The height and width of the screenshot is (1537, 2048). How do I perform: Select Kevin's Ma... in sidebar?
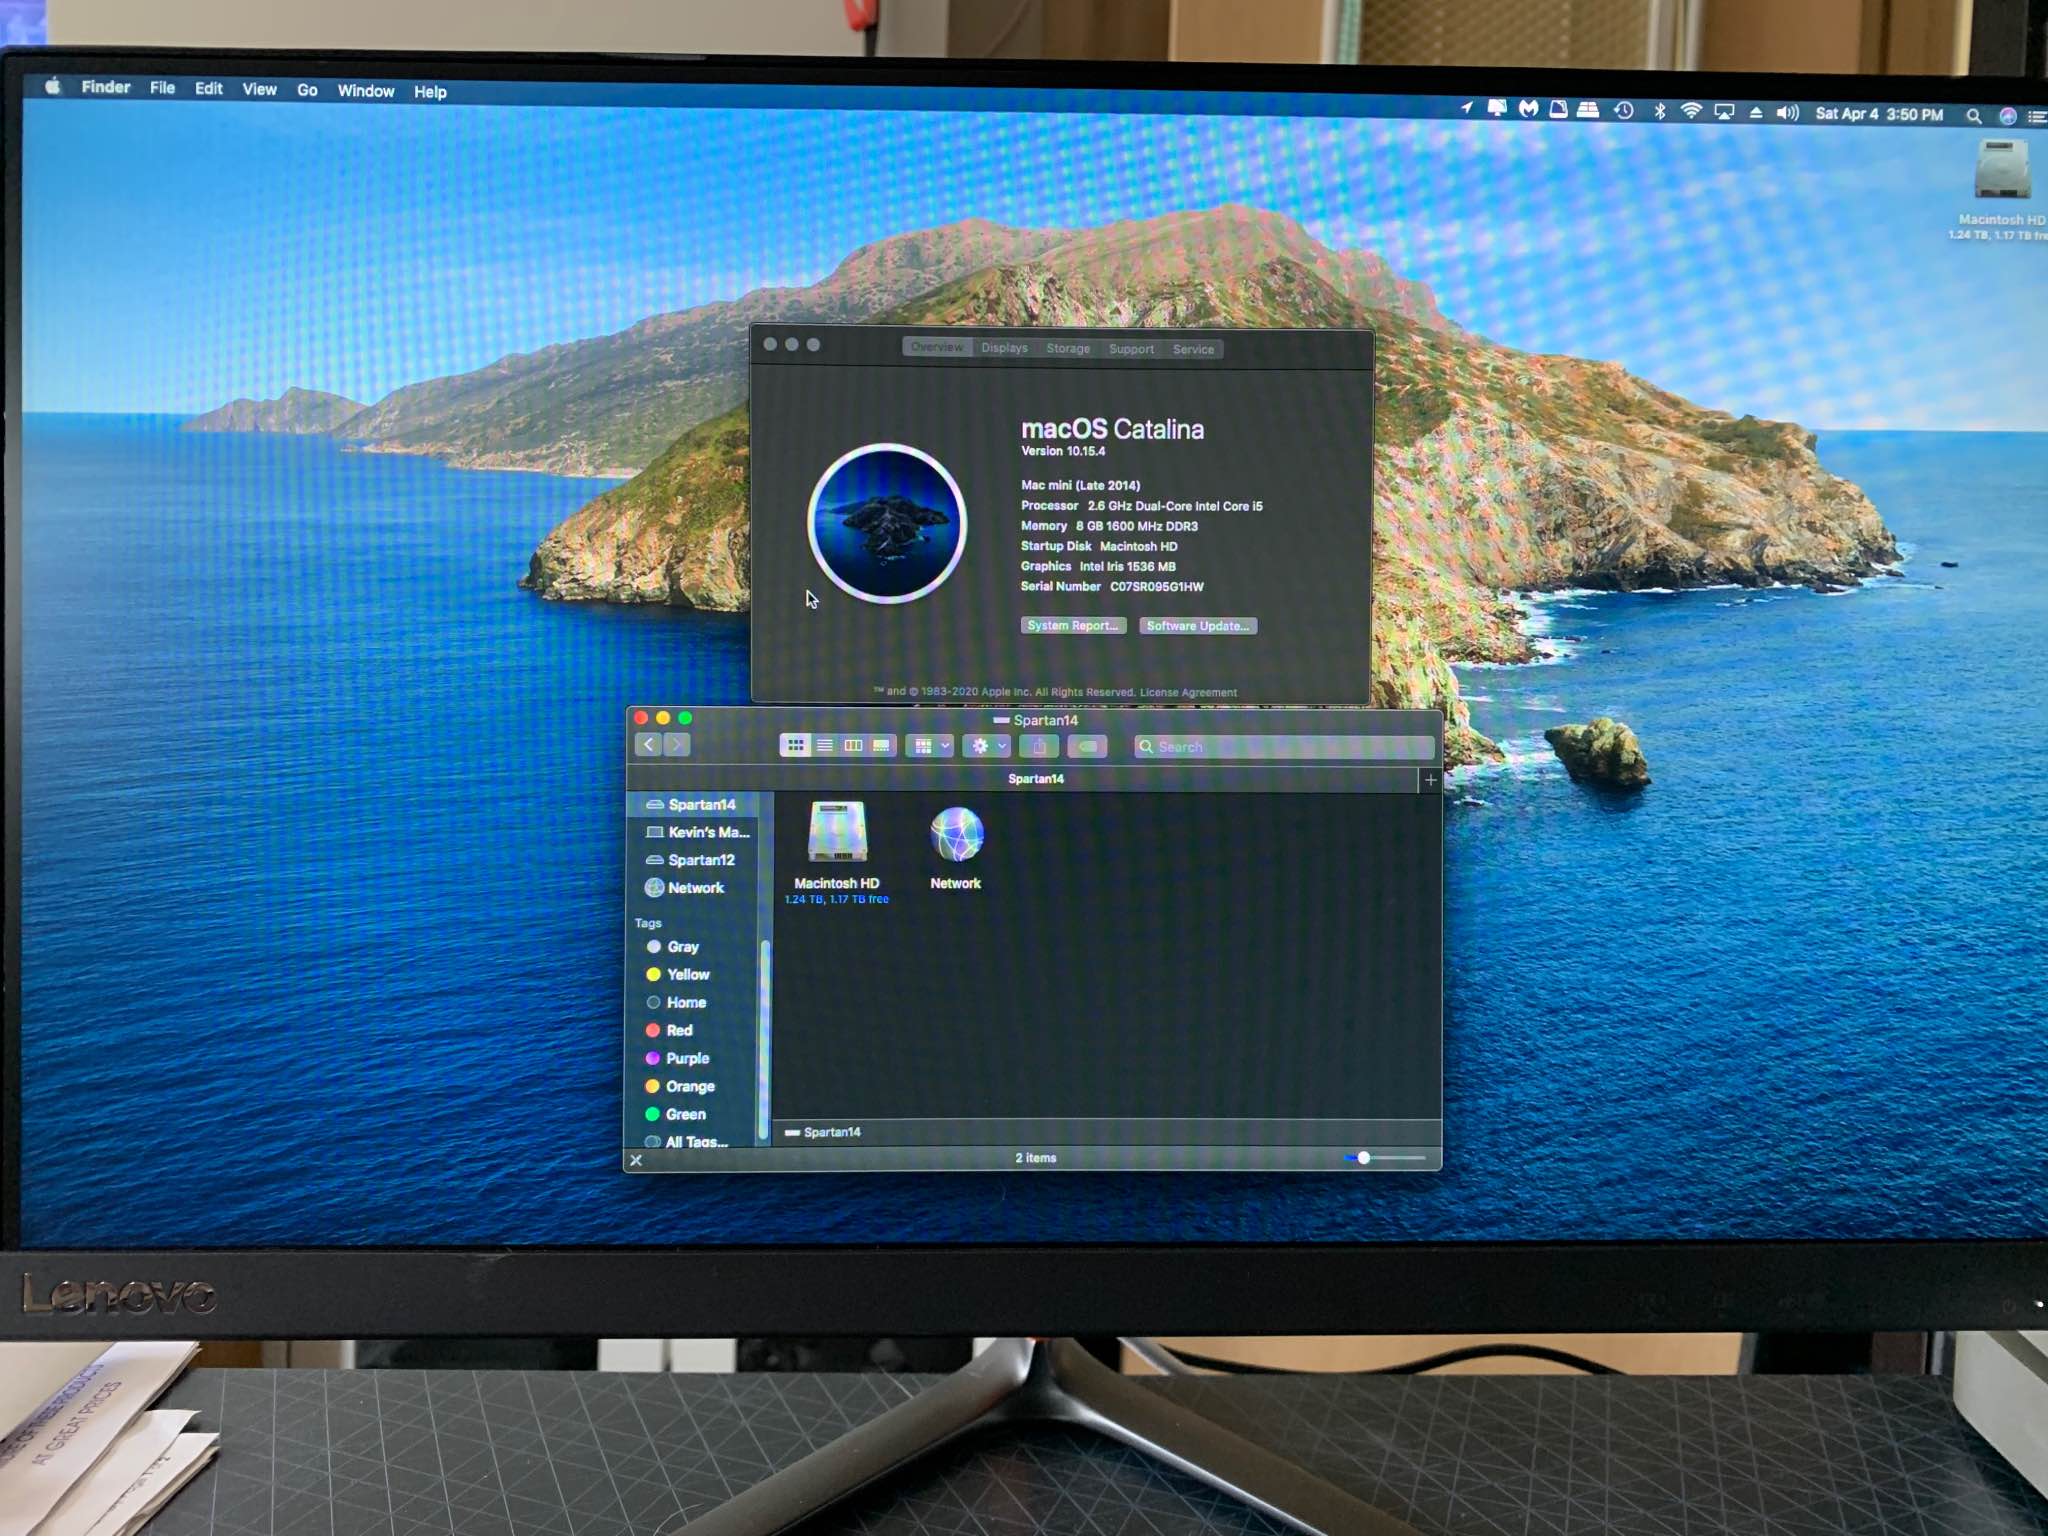(x=698, y=832)
